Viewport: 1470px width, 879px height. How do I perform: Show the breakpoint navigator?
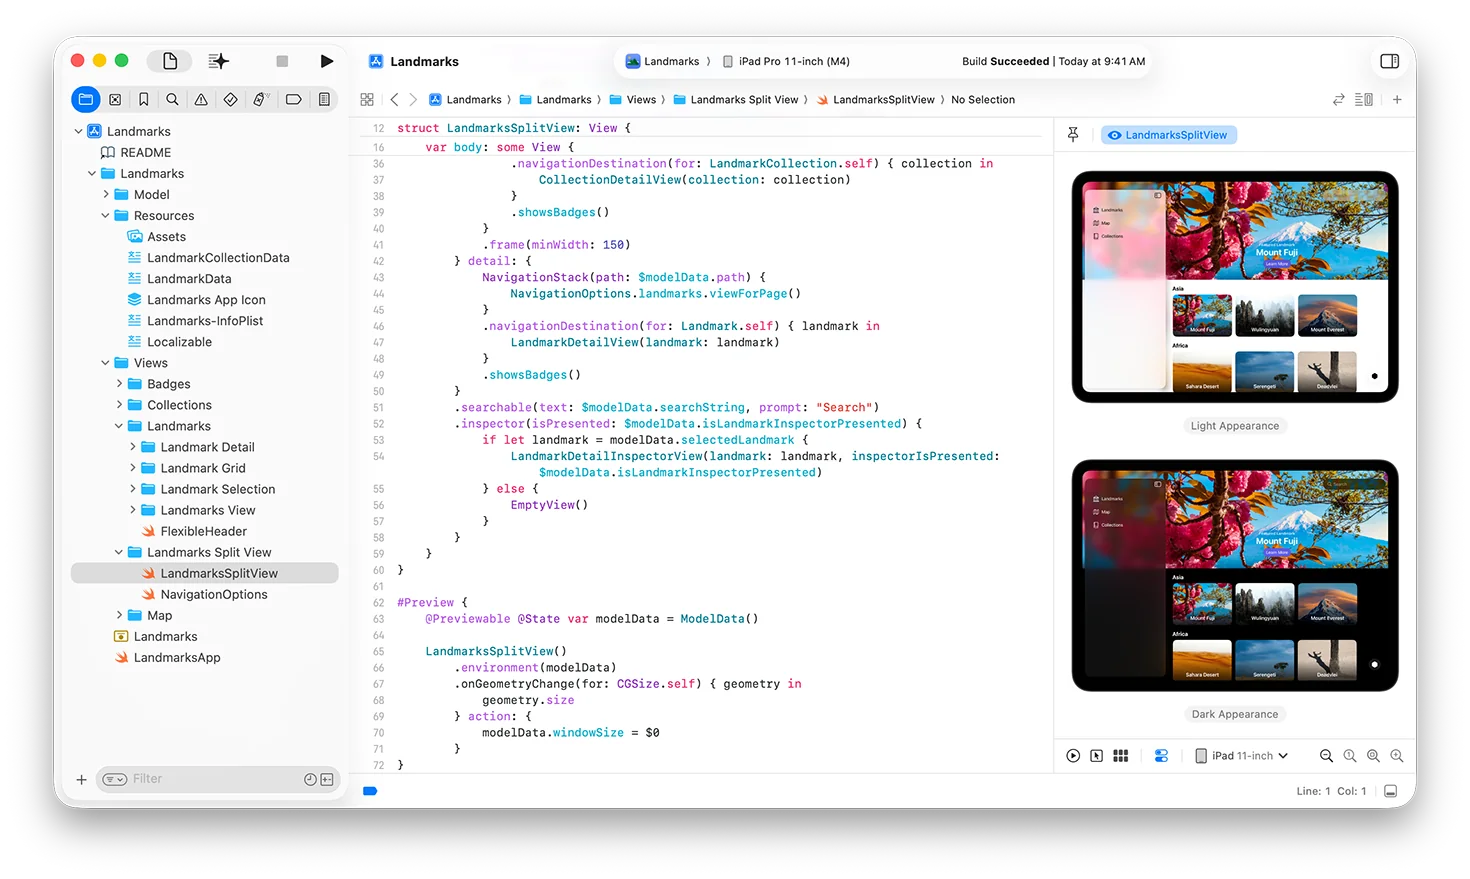[293, 99]
